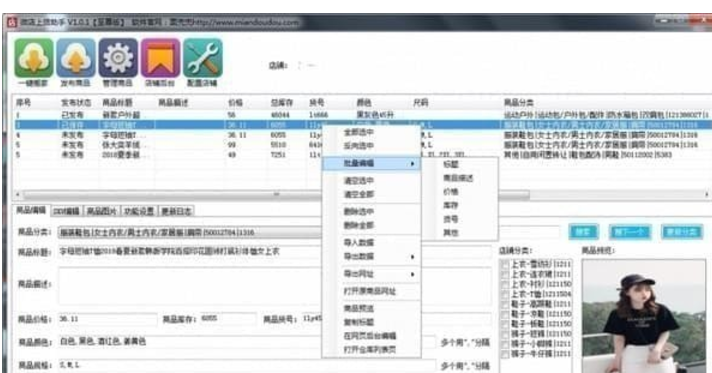Select the table row titled 2018夏季新
Viewport: 712px width, 373px height.
click(x=361, y=155)
